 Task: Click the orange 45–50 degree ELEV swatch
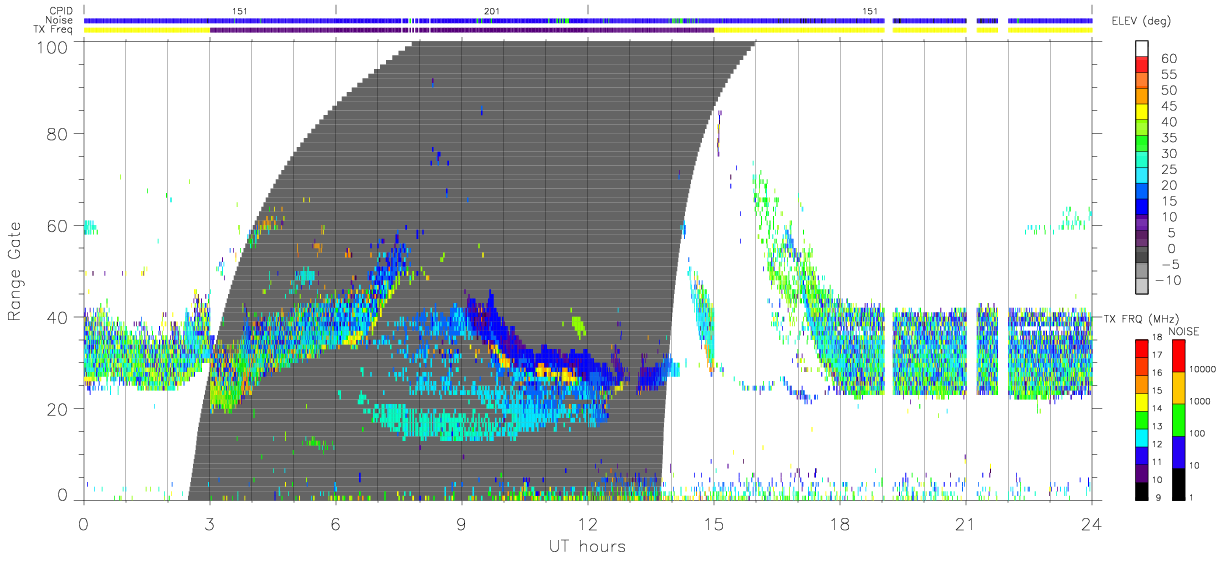tap(1143, 97)
